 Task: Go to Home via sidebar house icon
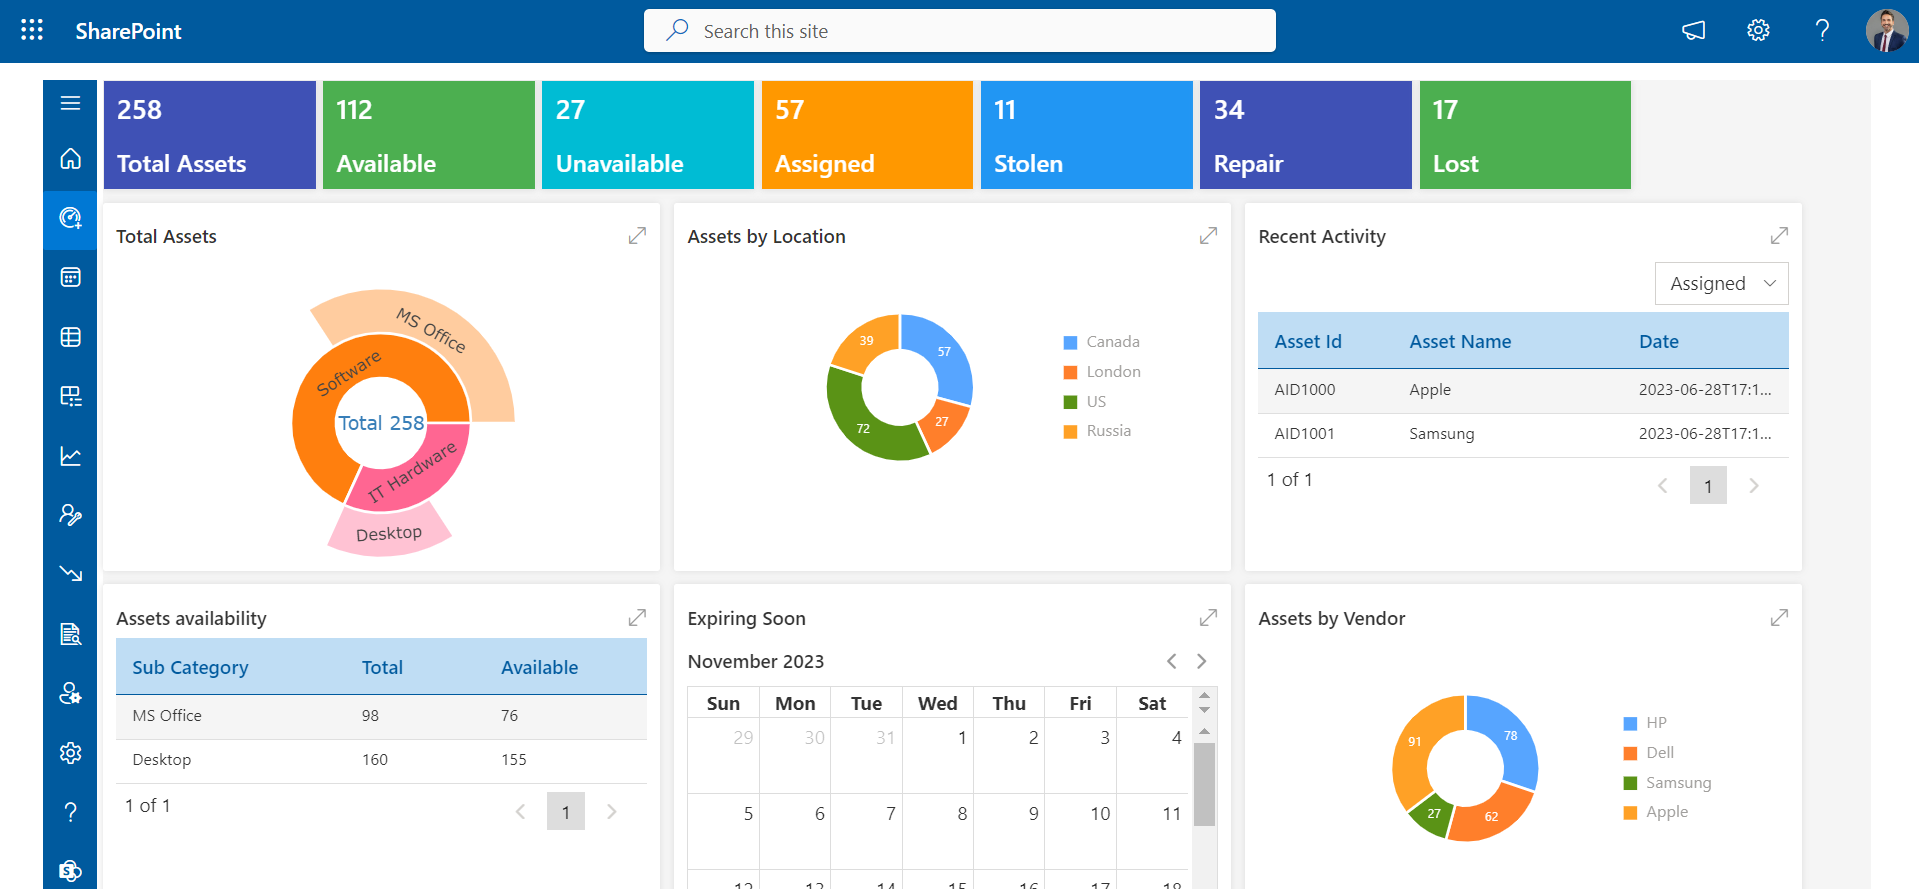click(70, 158)
